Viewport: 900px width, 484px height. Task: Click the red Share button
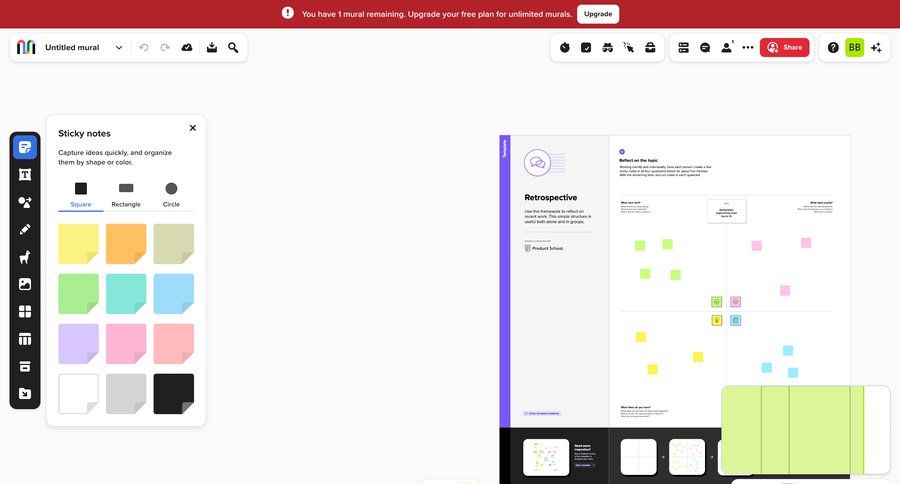[x=784, y=47]
